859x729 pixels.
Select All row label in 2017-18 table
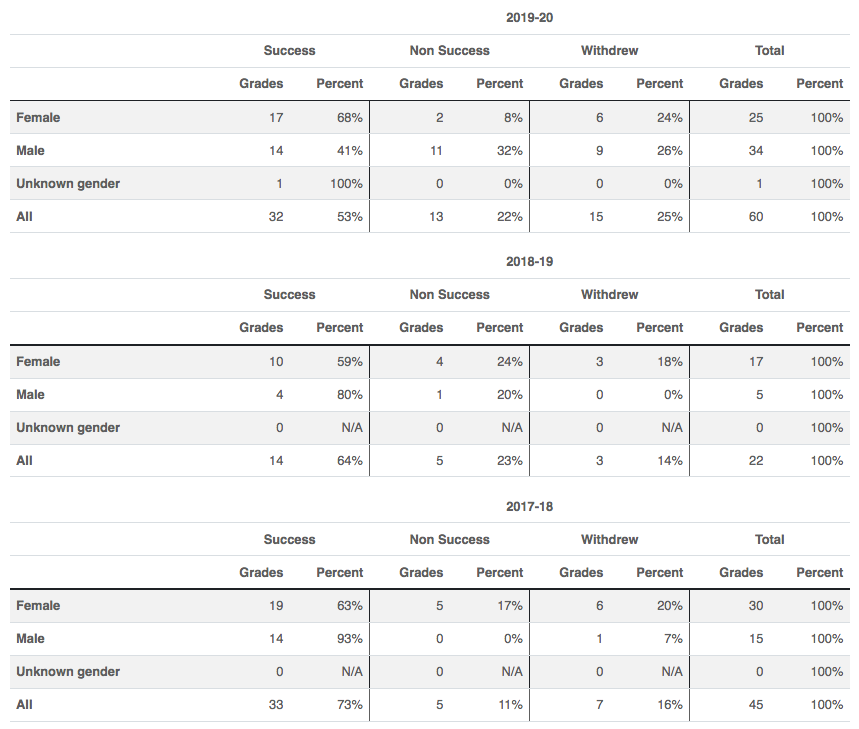click(x=24, y=704)
